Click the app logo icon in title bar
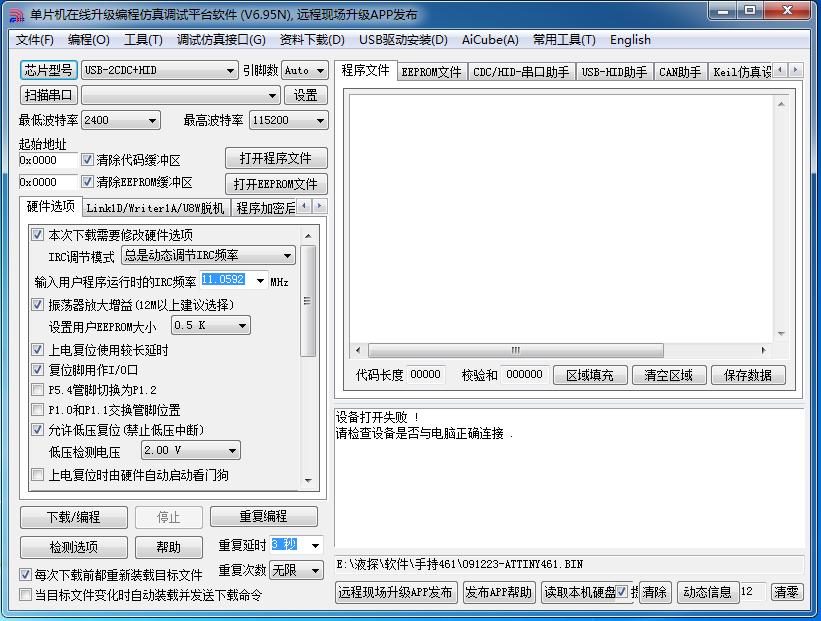The width and height of the screenshot is (821, 621). pyautogui.click(x=16, y=14)
